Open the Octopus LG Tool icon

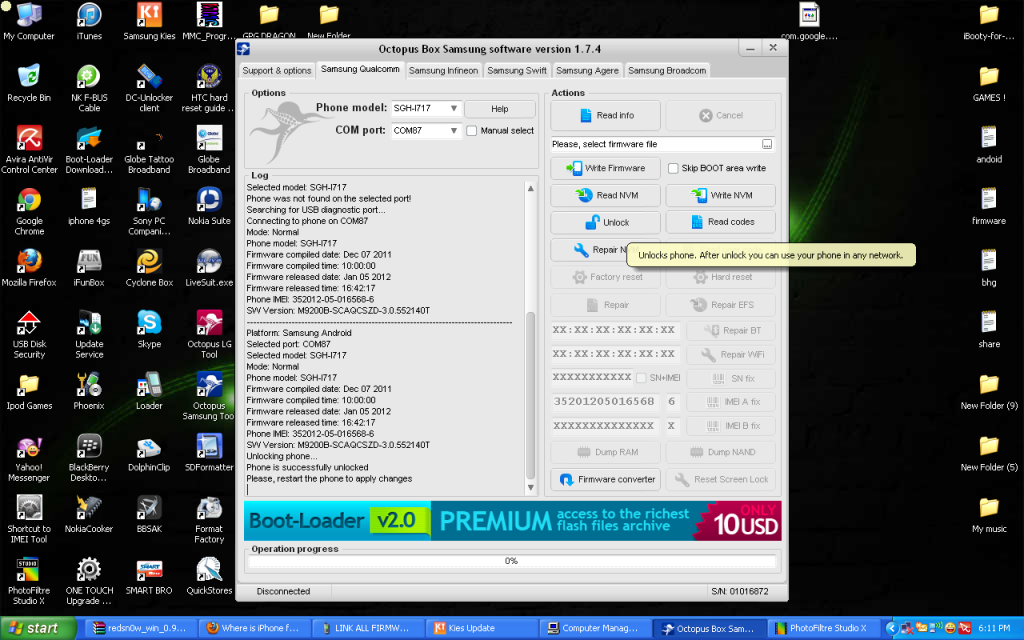tap(209, 334)
